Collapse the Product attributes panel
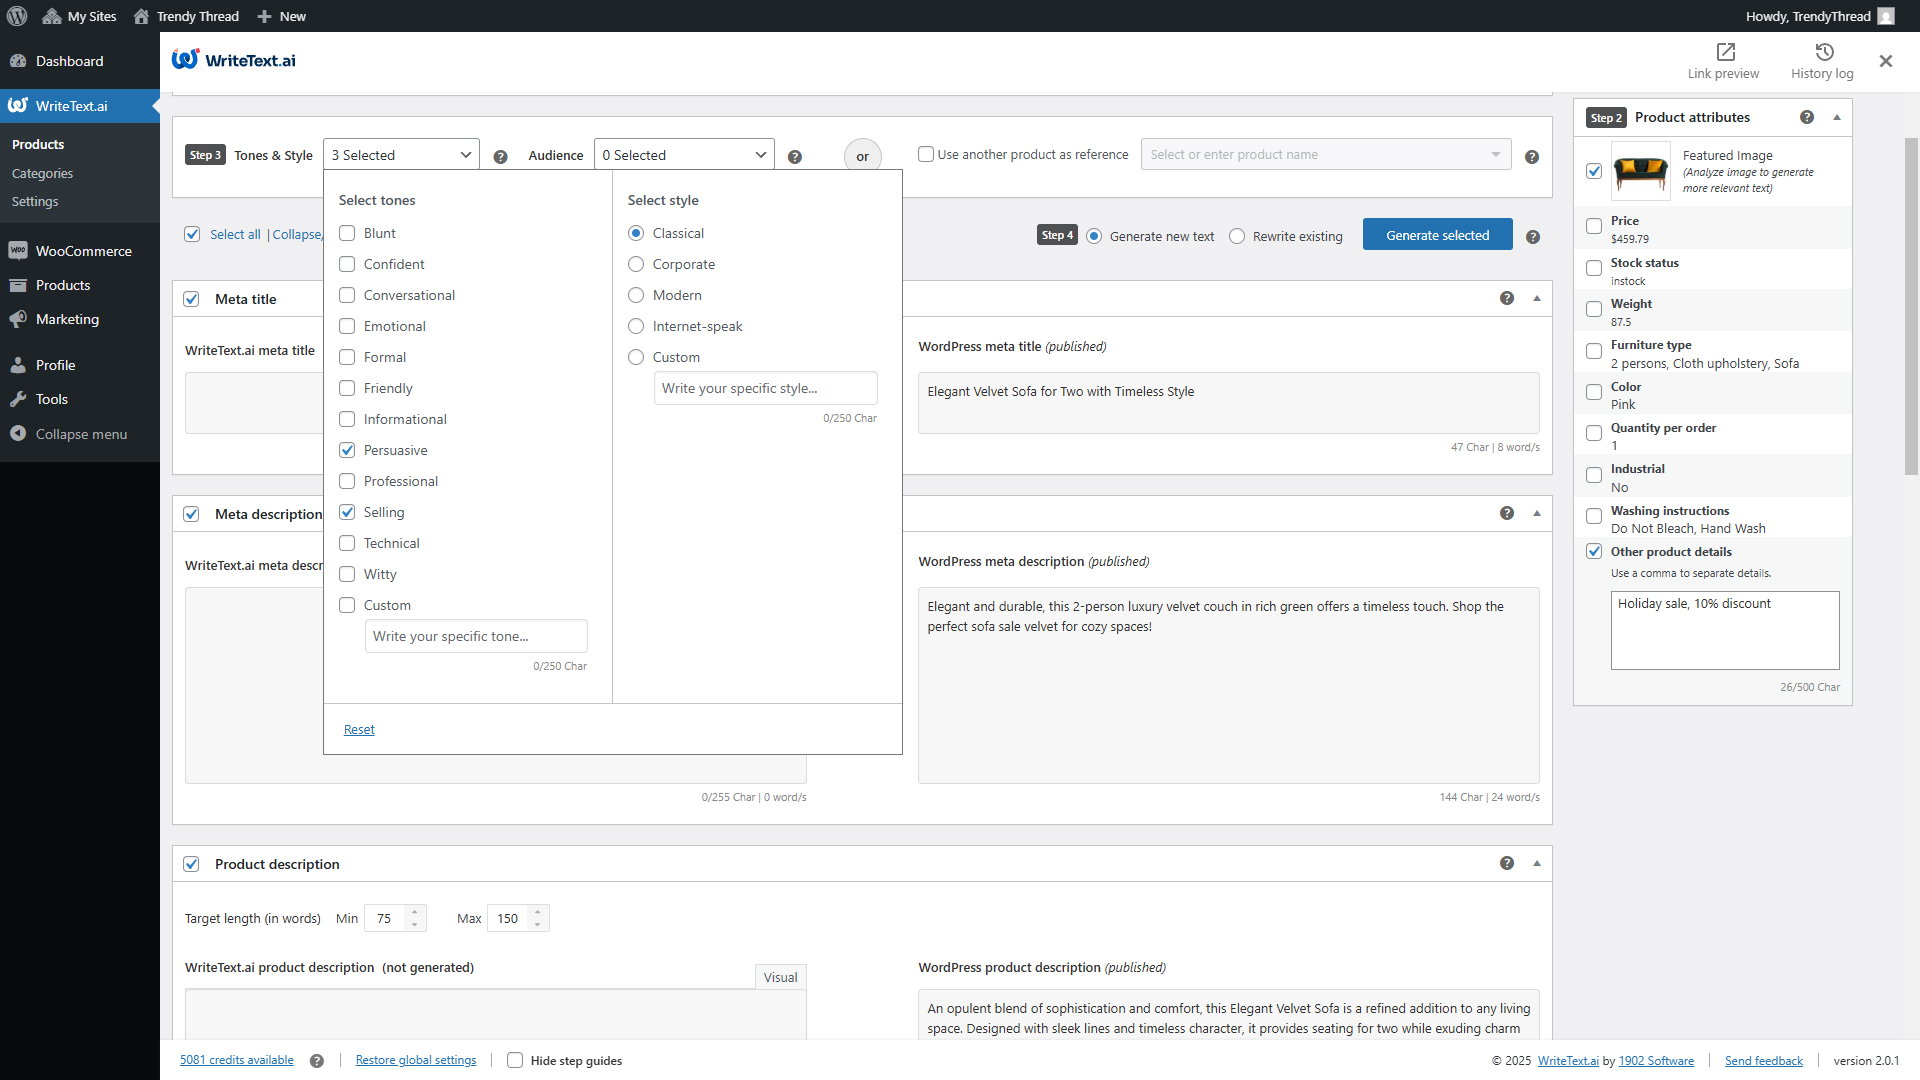The image size is (1920, 1080). [x=1837, y=117]
